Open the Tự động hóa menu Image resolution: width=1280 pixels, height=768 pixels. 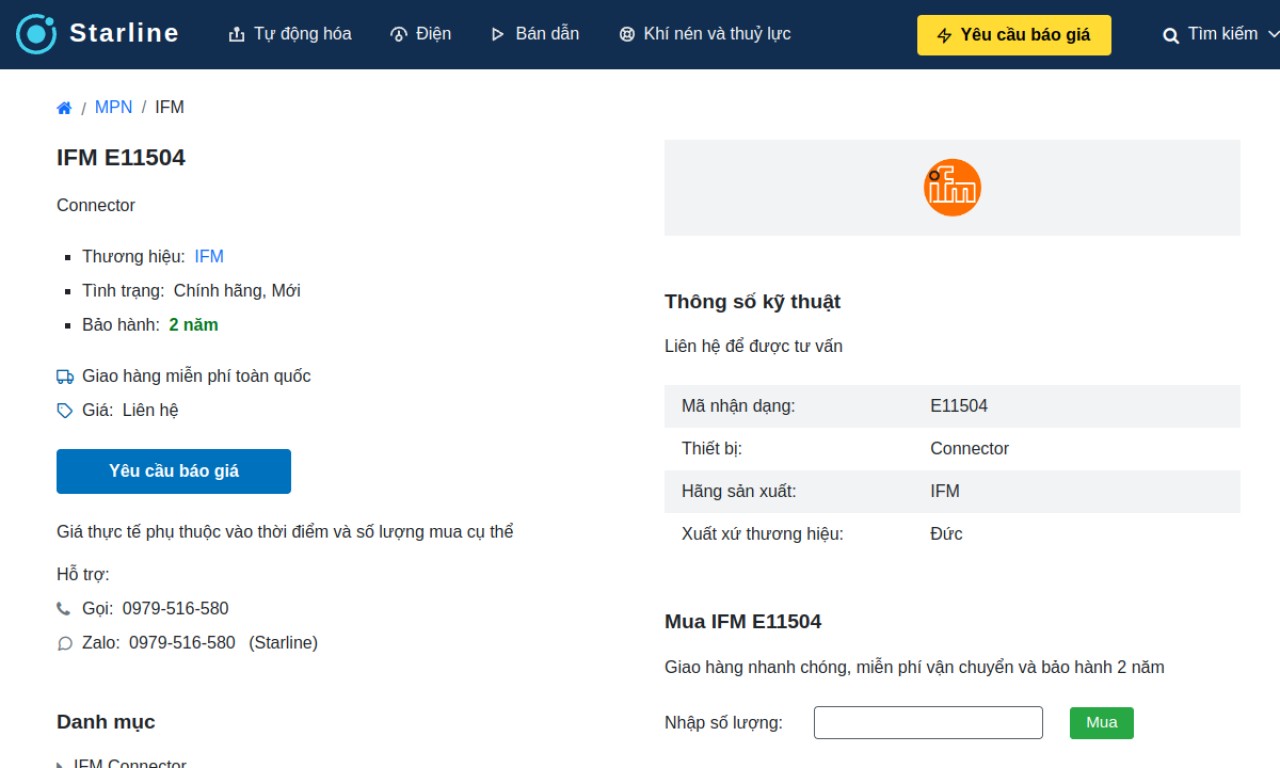[x=290, y=34]
